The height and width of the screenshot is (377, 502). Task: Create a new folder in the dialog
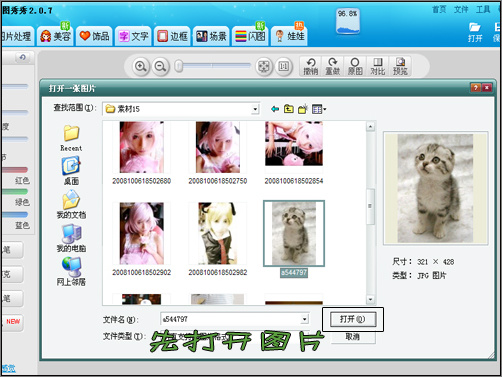303,109
